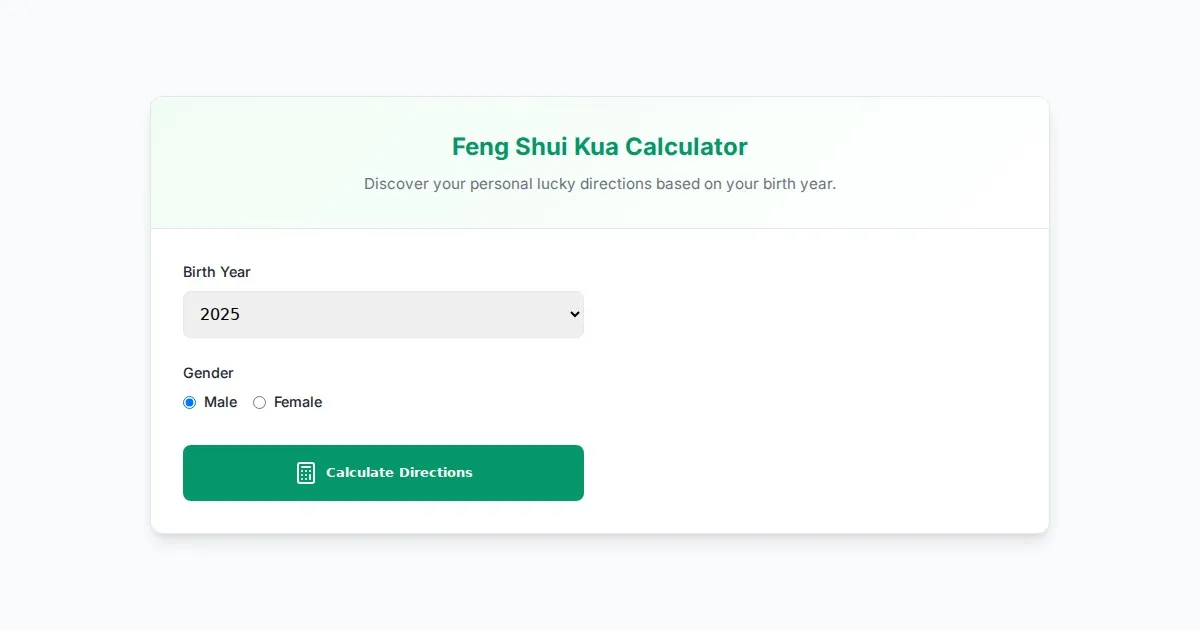The image size is (1200, 630).
Task: Select the Male radio button
Action: point(190,402)
